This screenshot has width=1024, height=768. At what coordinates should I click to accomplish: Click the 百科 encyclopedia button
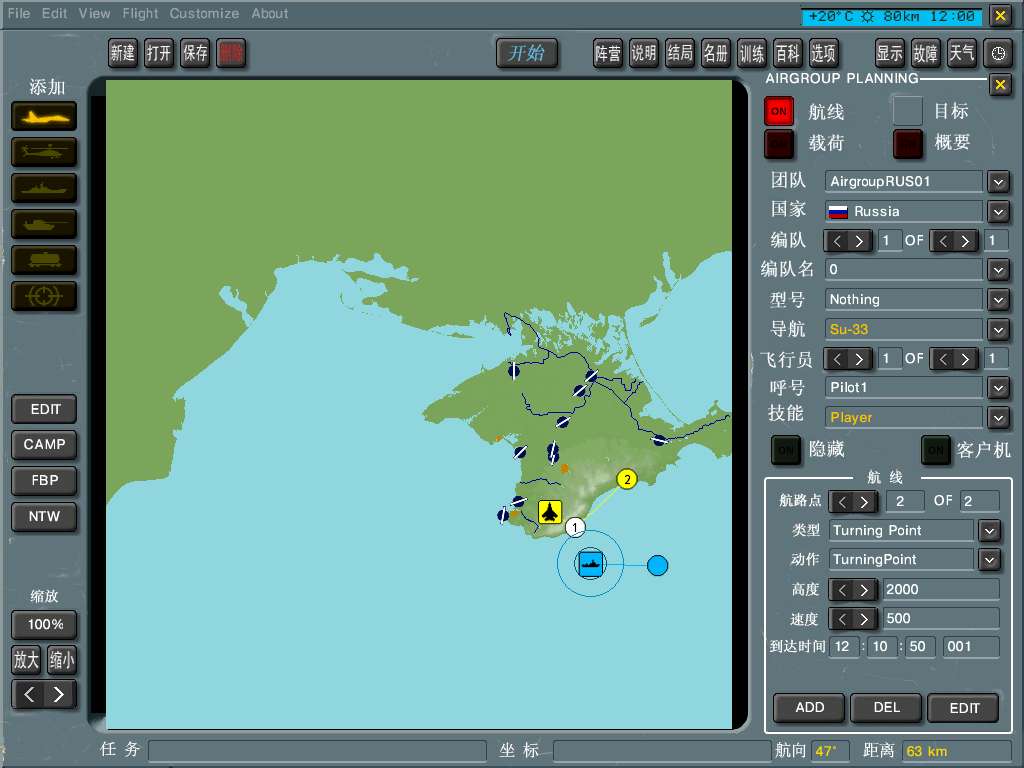coord(788,54)
